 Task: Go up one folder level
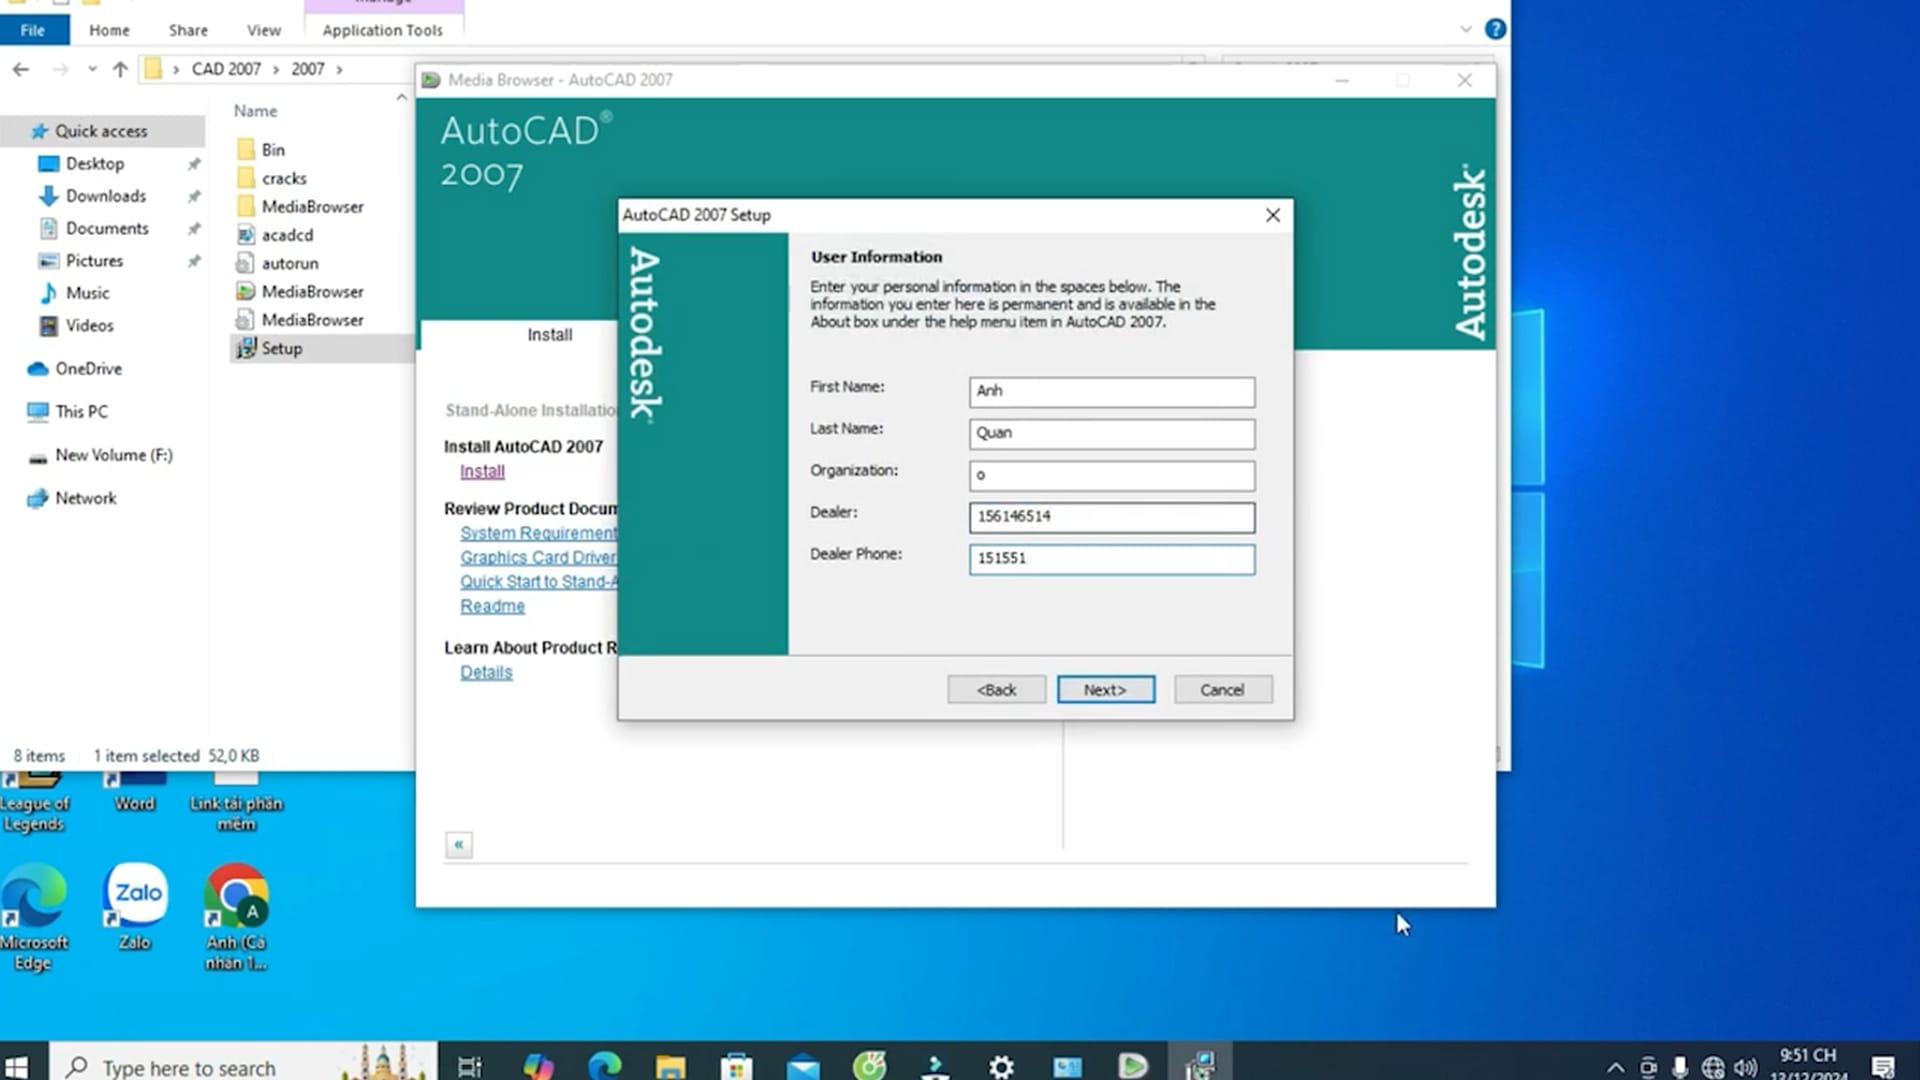120,69
